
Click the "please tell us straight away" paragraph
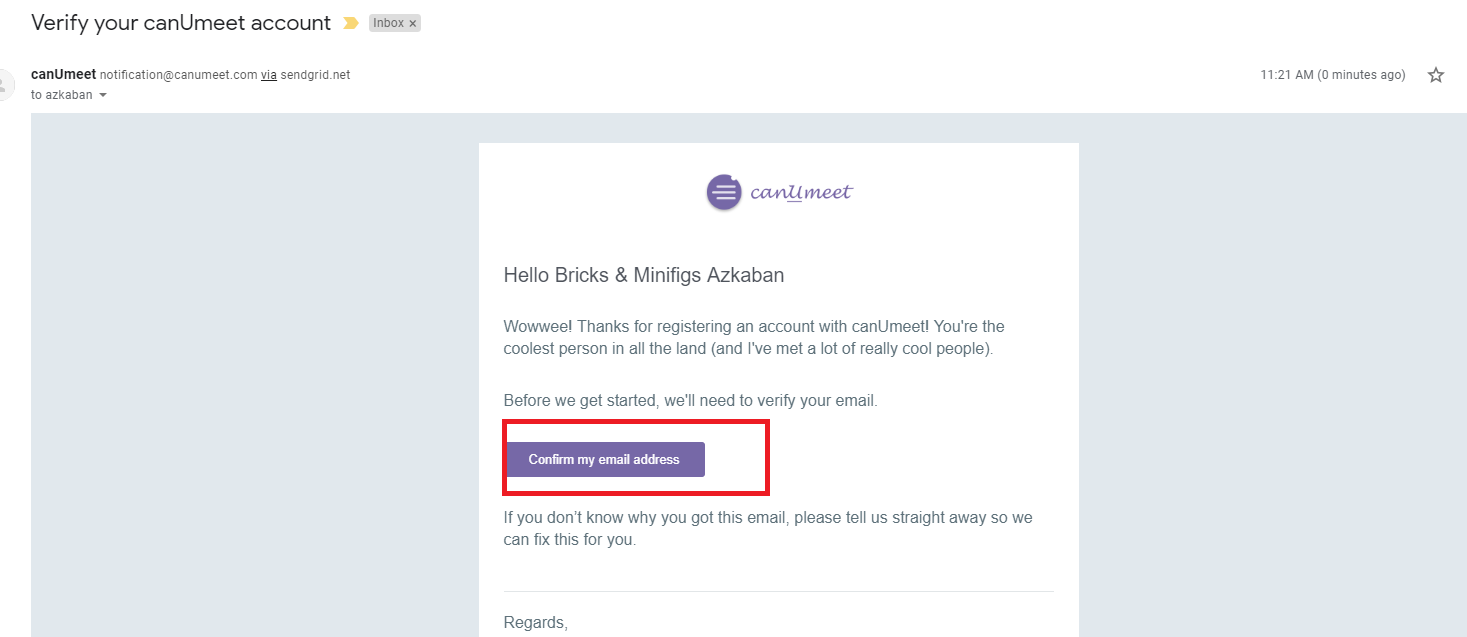click(x=768, y=529)
